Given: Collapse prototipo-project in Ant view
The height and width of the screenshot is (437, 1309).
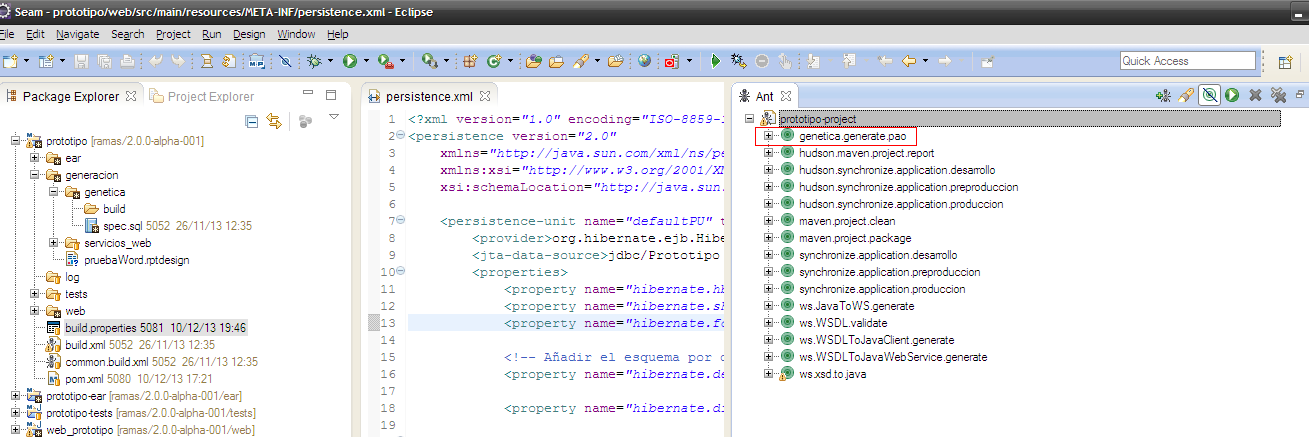Looking at the screenshot, I should pyautogui.click(x=749, y=119).
